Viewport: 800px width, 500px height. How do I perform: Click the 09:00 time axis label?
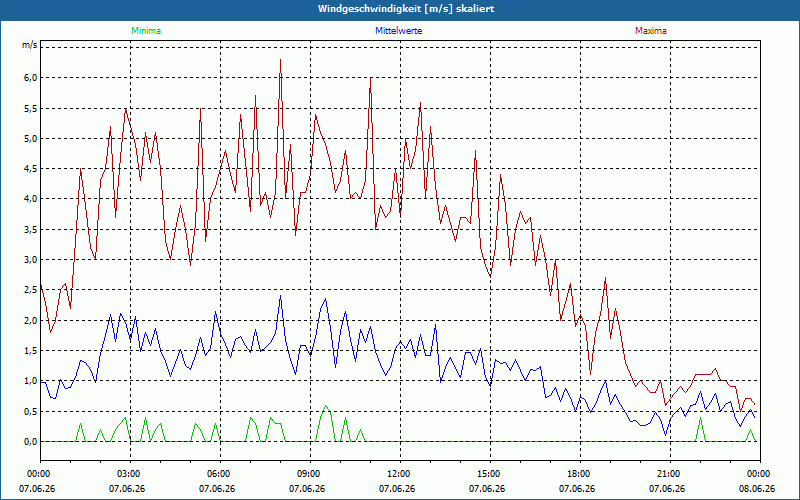pos(310,474)
